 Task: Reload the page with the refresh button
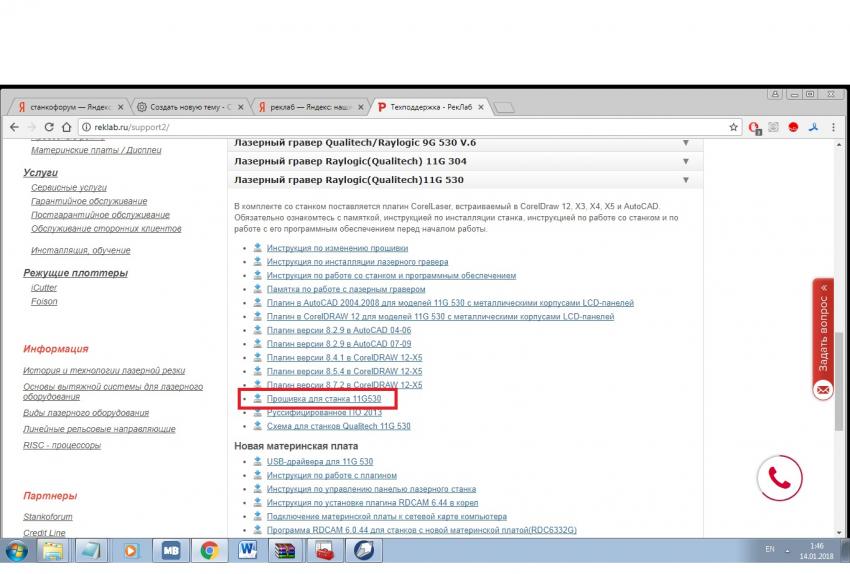[x=49, y=127]
